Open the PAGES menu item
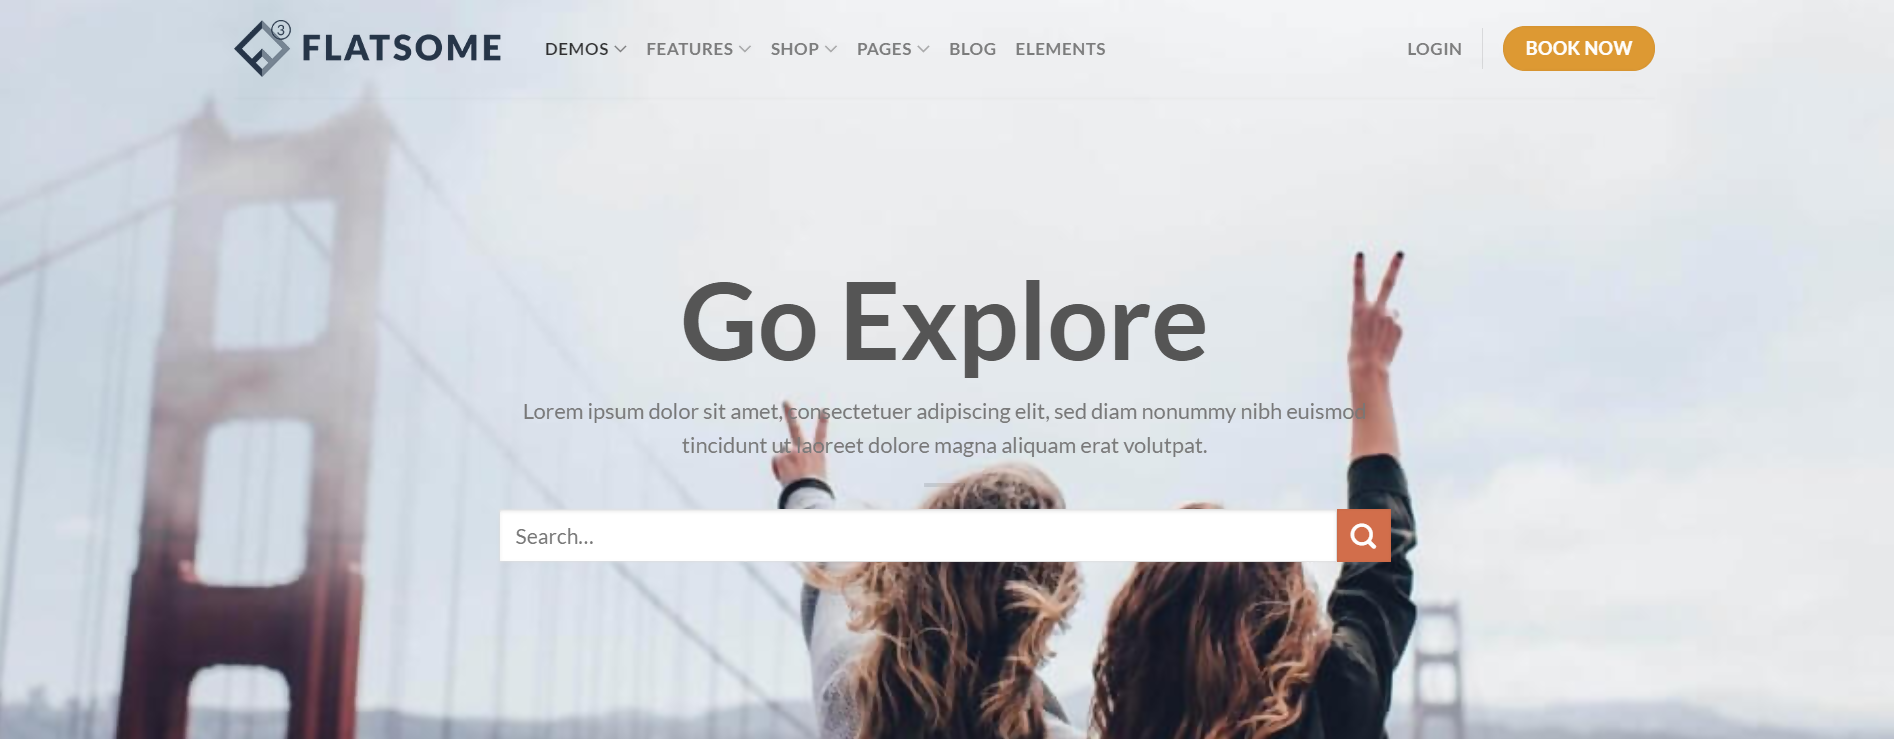Viewport: 1894px width, 739px height. (884, 49)
